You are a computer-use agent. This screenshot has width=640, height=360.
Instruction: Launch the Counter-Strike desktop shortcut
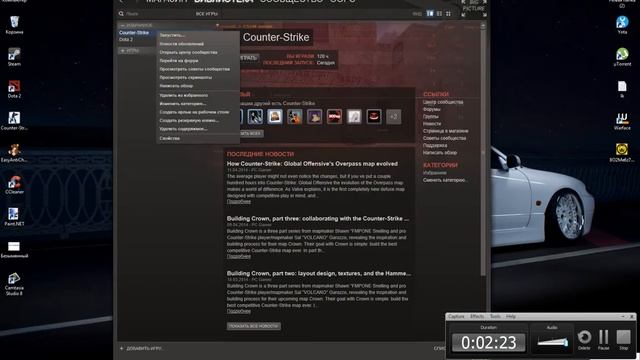pos(14,121)
